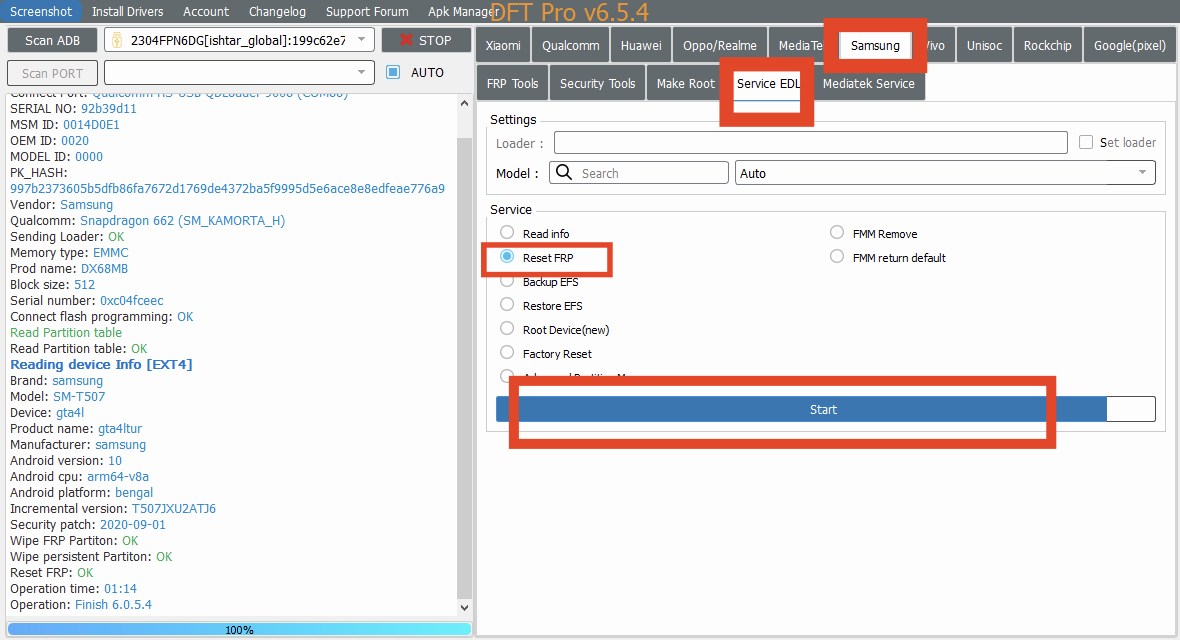Open the FRP Tools tab

[512, 83]
